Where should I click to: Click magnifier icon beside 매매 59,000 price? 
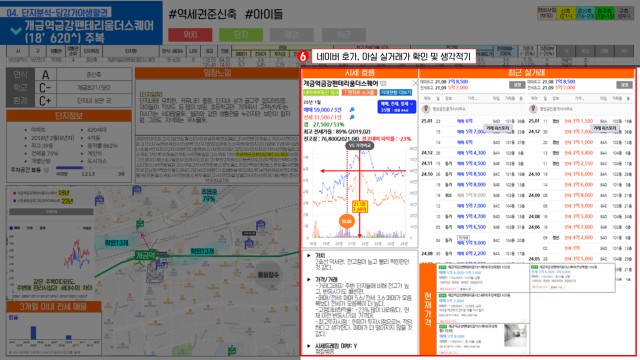tap(352, 110)
